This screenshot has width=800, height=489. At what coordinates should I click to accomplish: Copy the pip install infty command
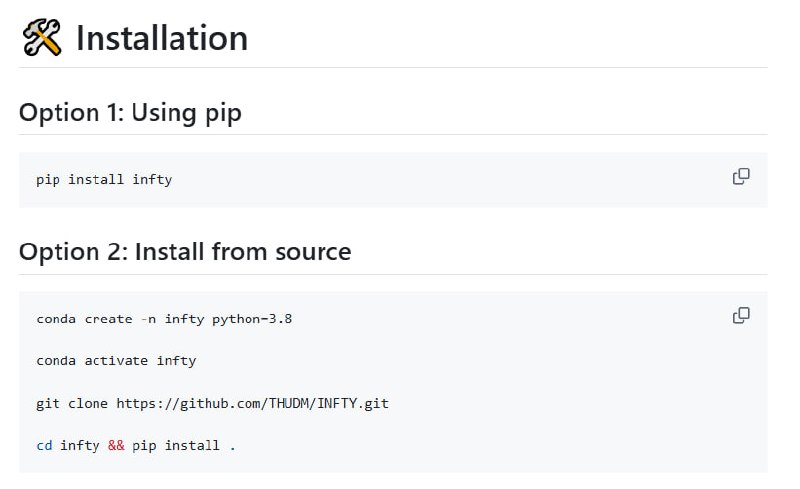(x=741, y=177)
